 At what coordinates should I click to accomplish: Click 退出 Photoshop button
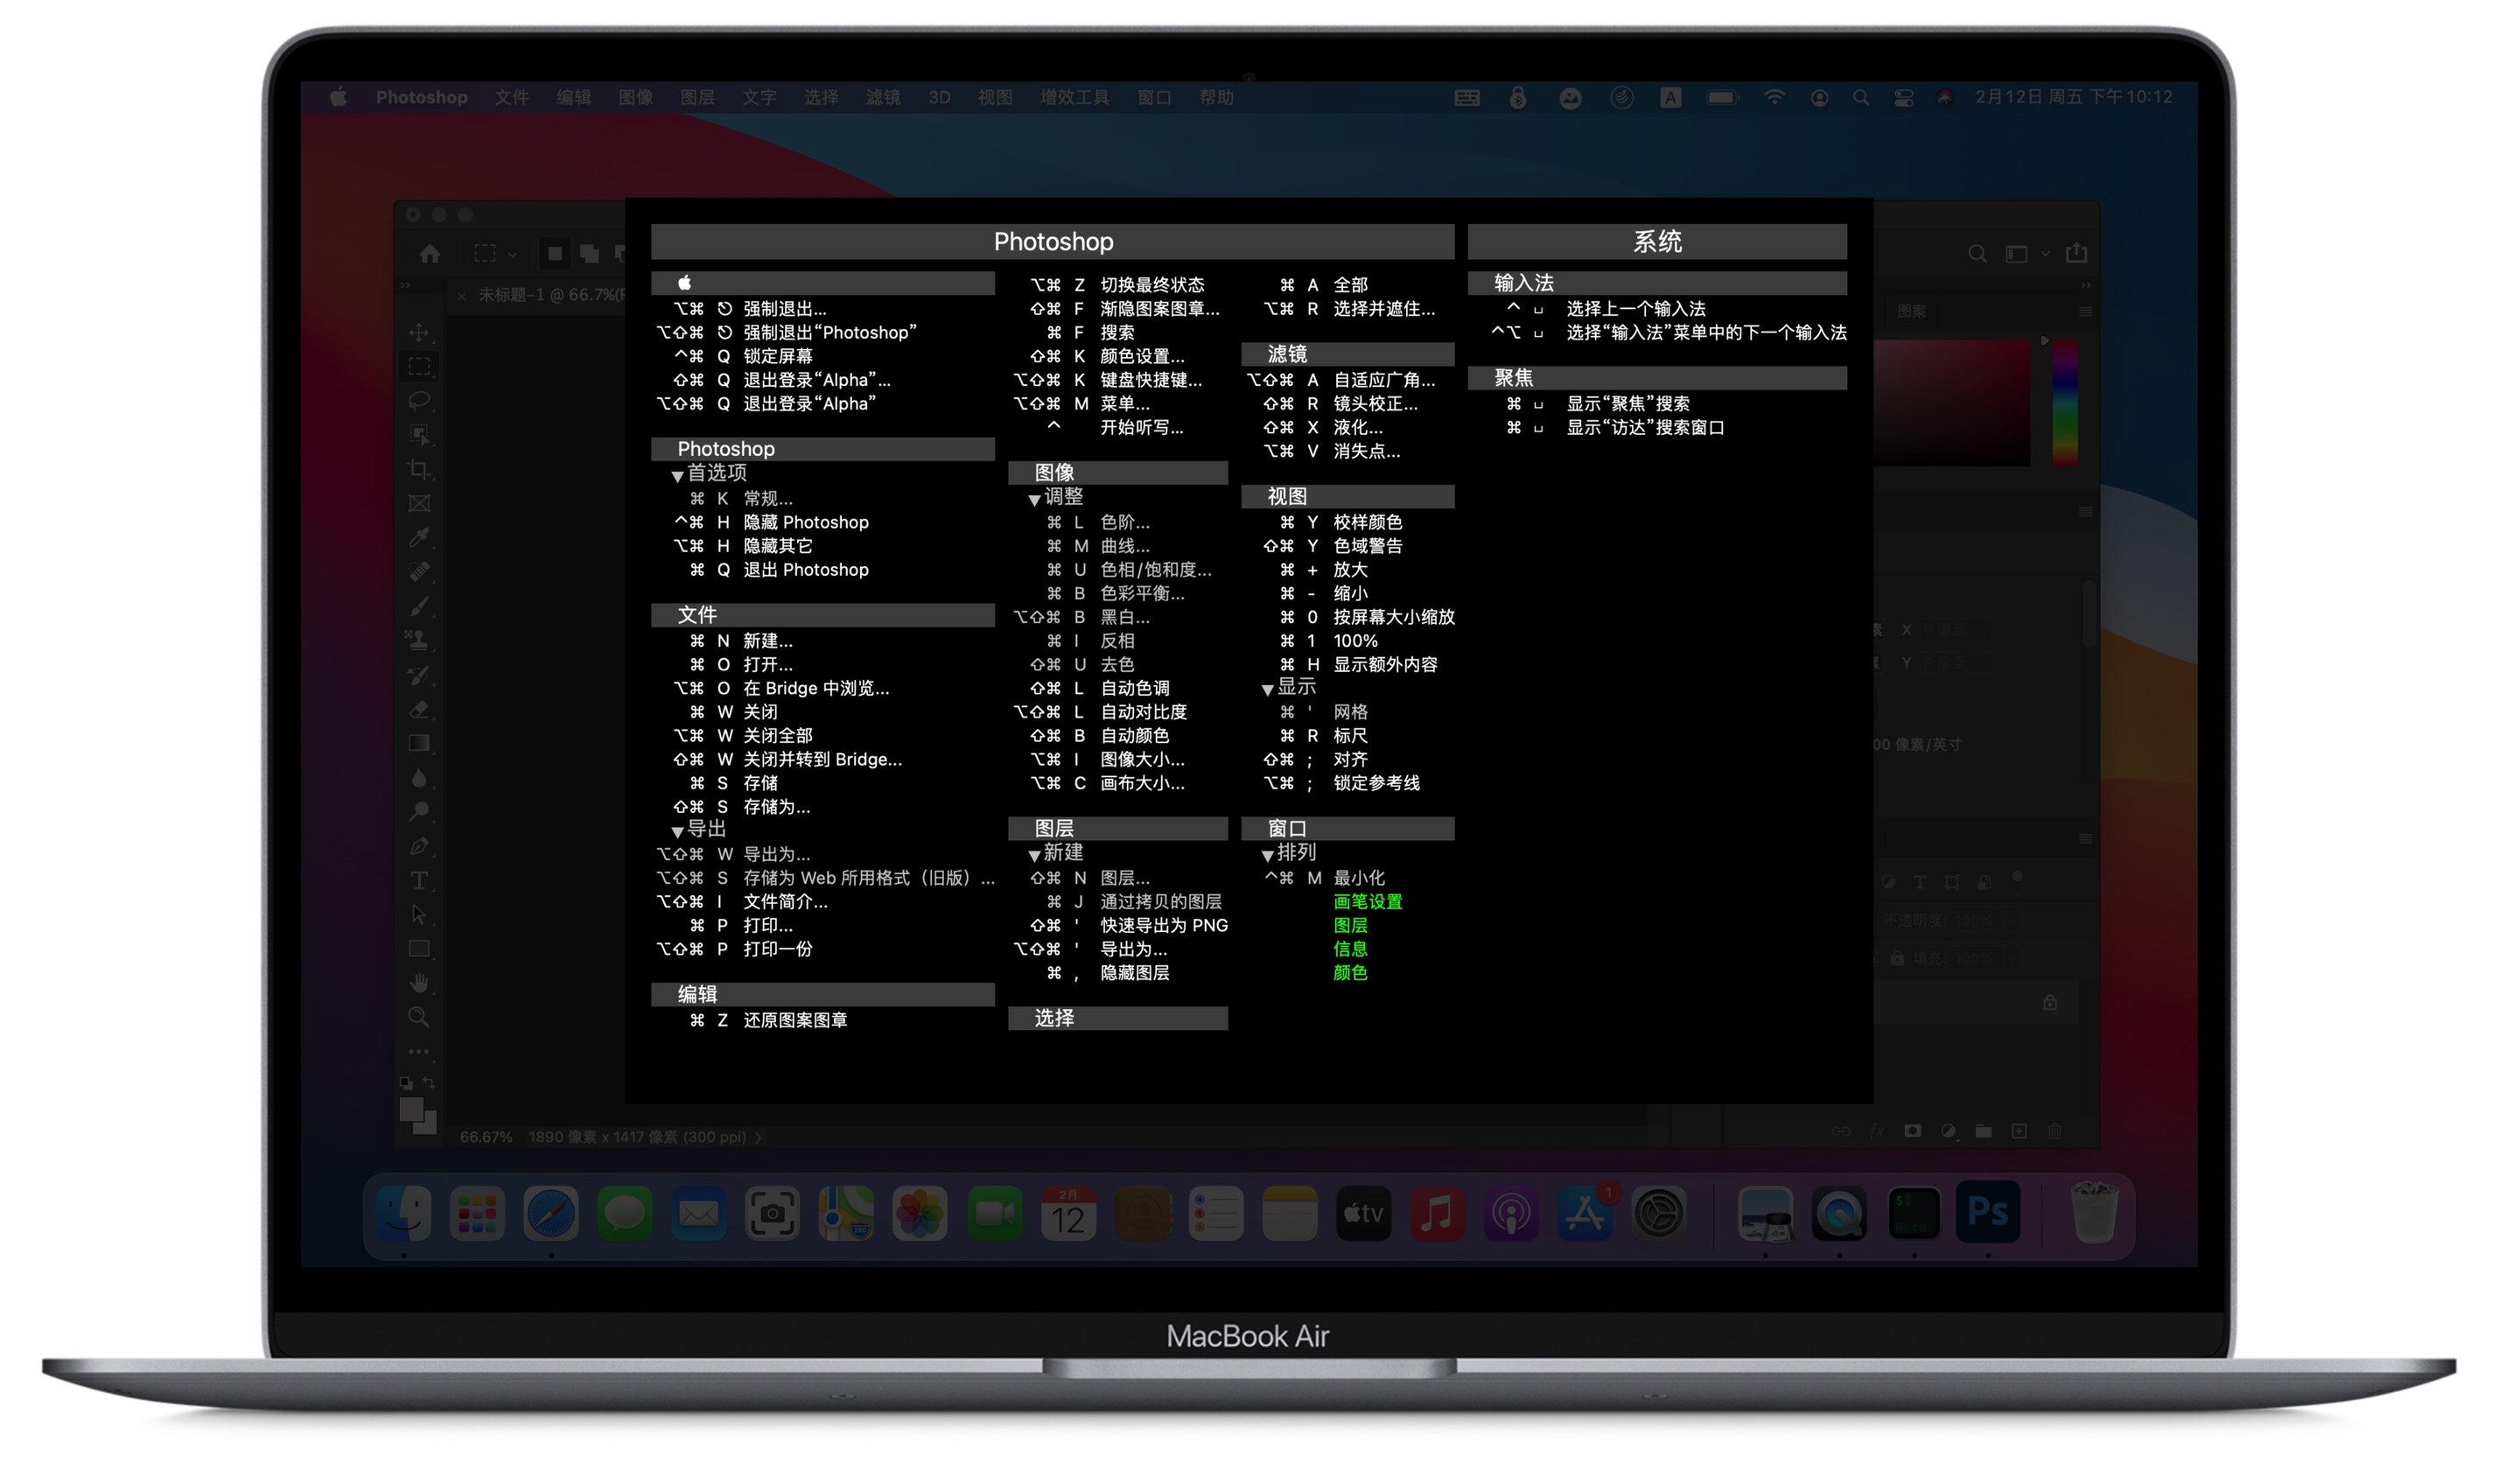point(807,569)
